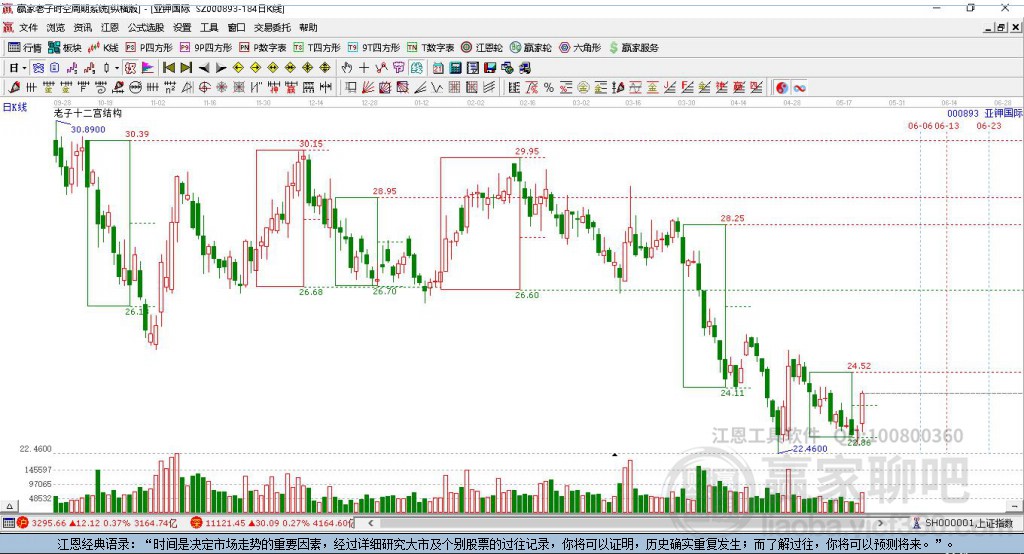Viewport: 1024px width, 554px height.
Task: Click the 行情 market quotes button
Action: pyautogui.click(x=25, y=48)
